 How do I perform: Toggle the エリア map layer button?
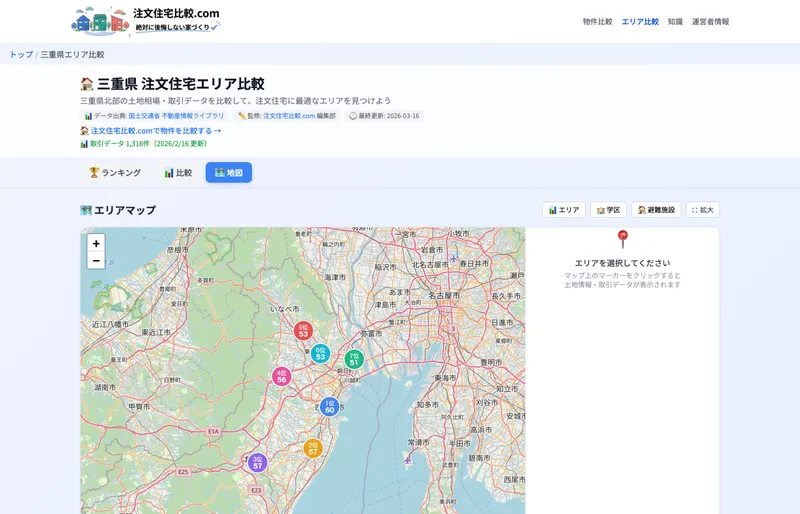click(x=564, y=210)
